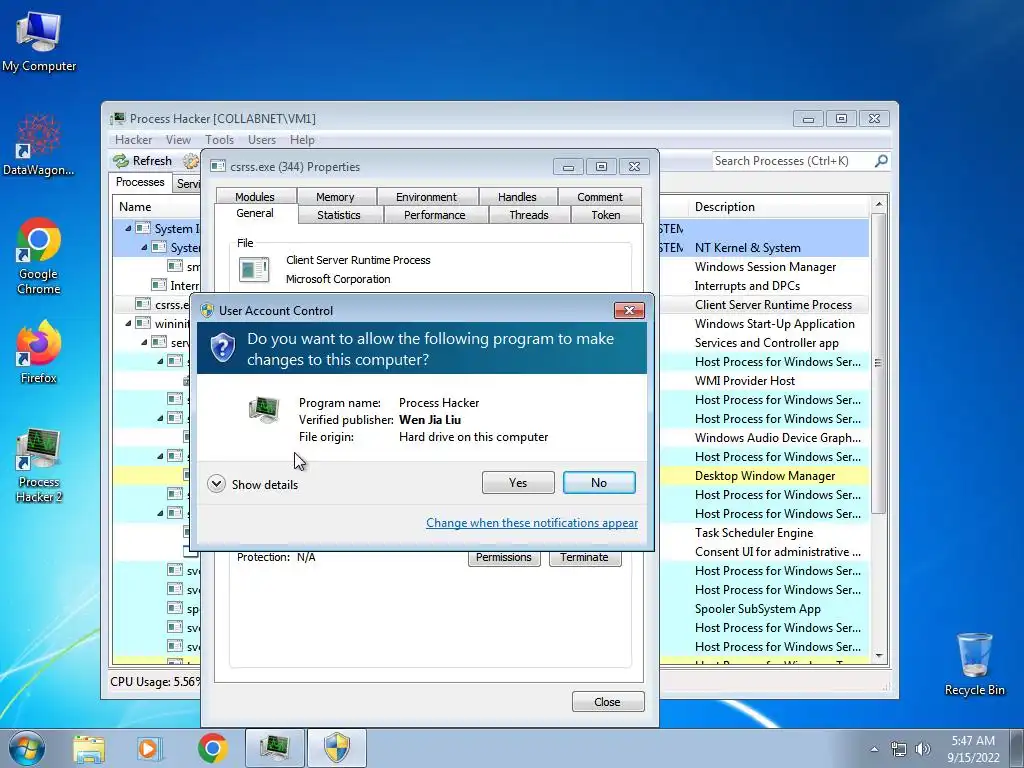
Task: Click scrollbar down arrow in process list
Action: (x=878, y=656)
